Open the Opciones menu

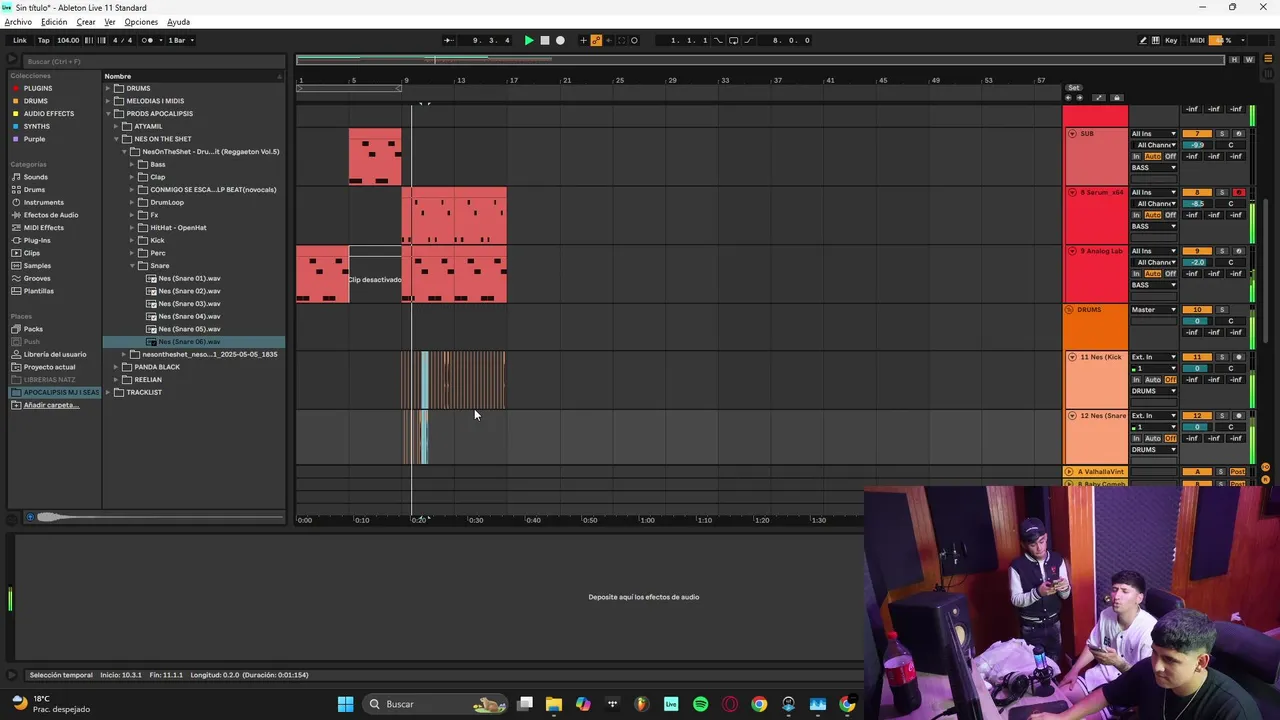tap(141, 22)
